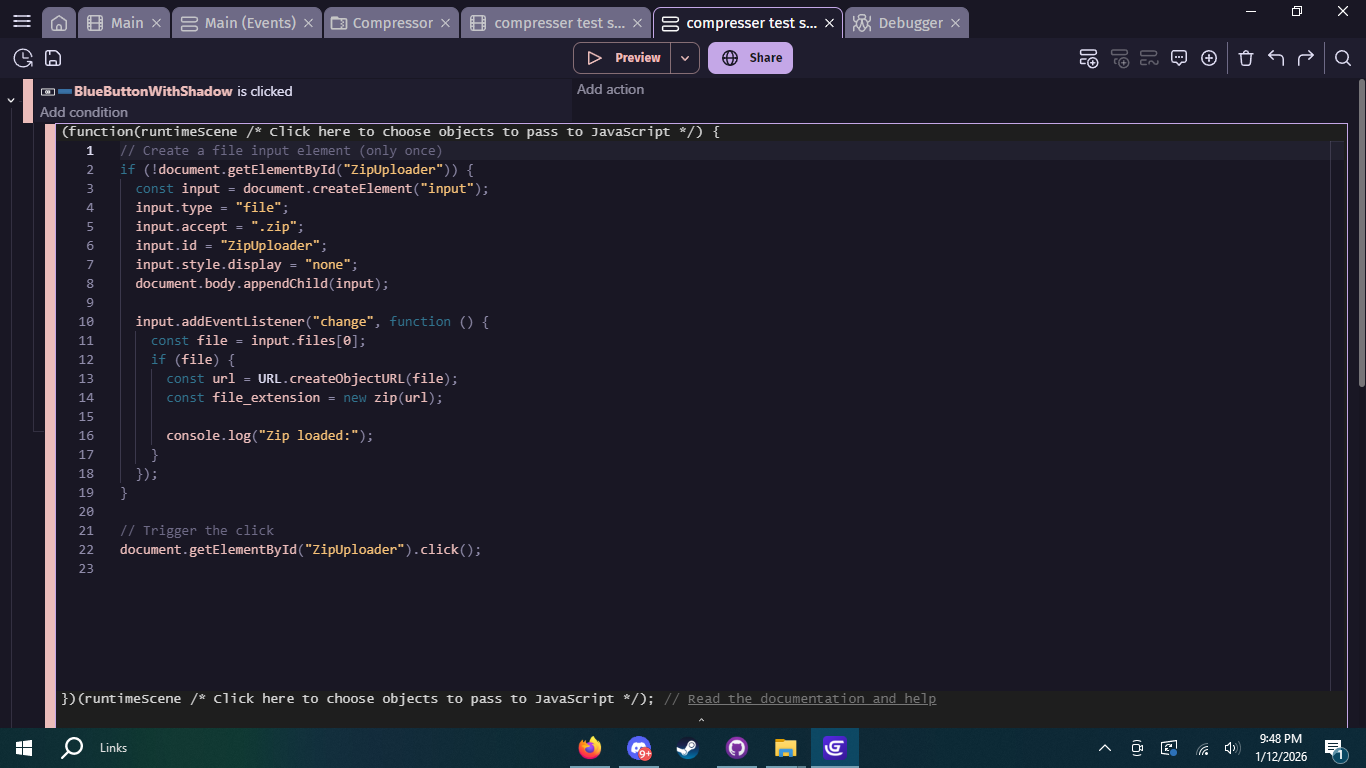The width and height of the screenshot is (1366, 768).
Task: Collapse the event using the left chevron
Action: pos(11,100)
